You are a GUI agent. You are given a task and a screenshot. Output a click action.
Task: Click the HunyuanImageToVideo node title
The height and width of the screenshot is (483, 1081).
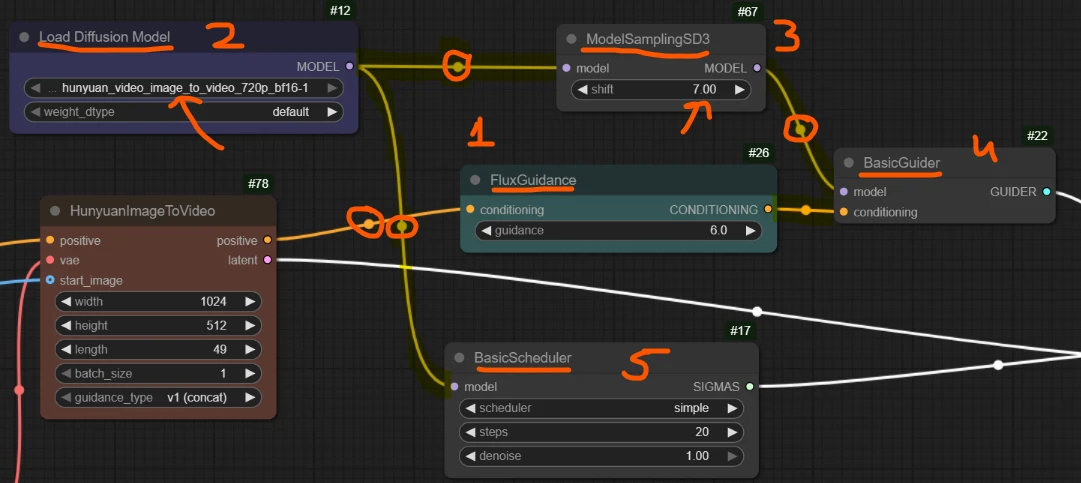(x=143, y=211)
